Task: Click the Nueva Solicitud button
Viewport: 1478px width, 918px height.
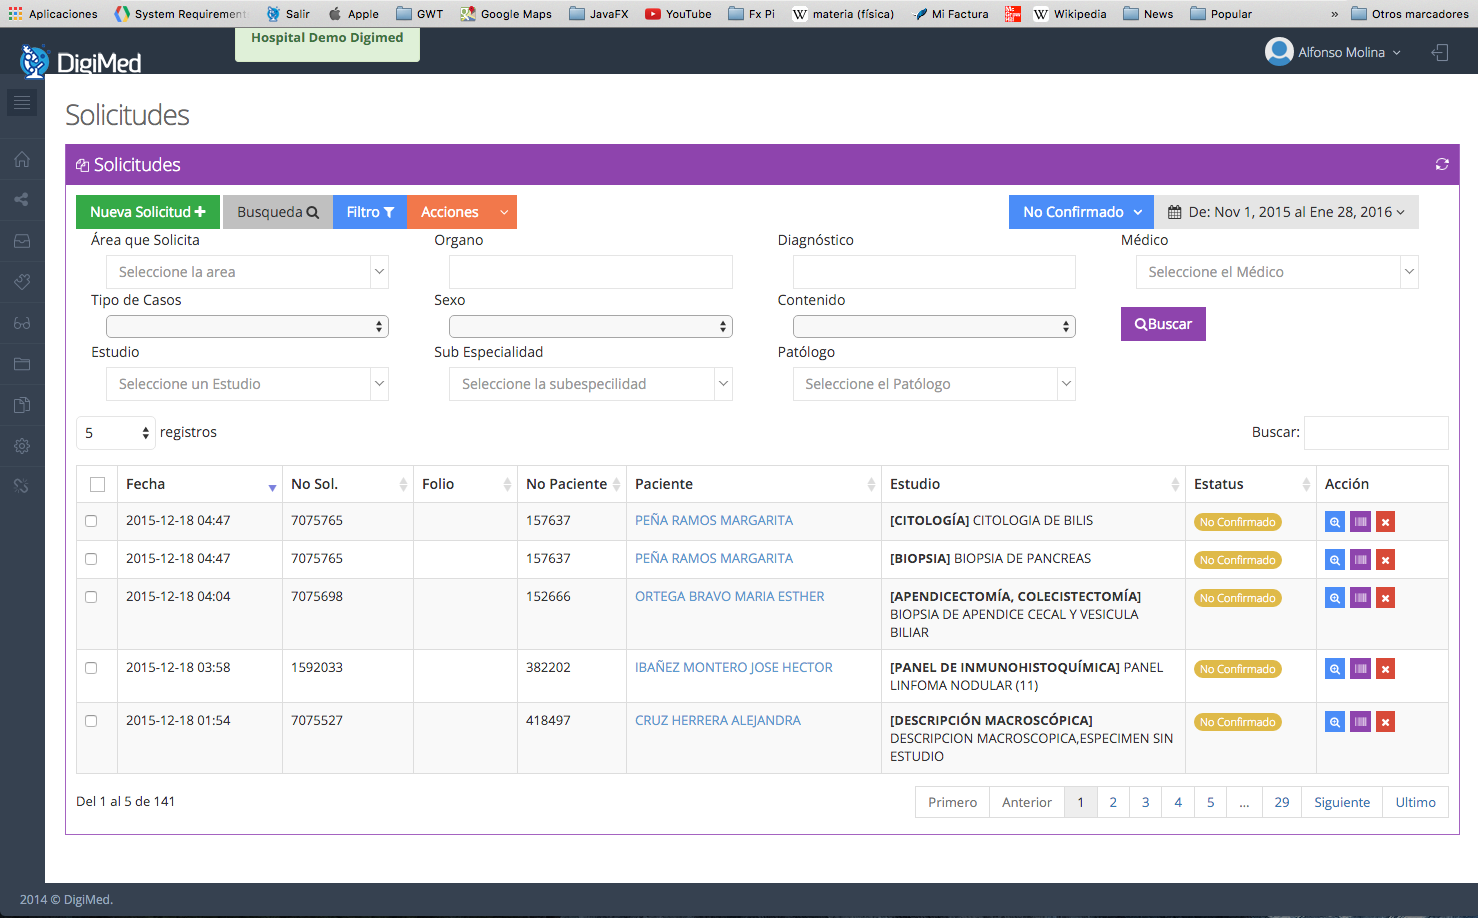Action: pos(147,212)
